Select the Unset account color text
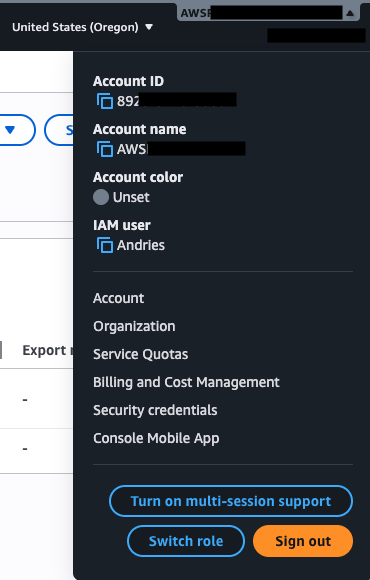This screenshot has height=580, width=370. pyautogui.click(x=131, y=197)
